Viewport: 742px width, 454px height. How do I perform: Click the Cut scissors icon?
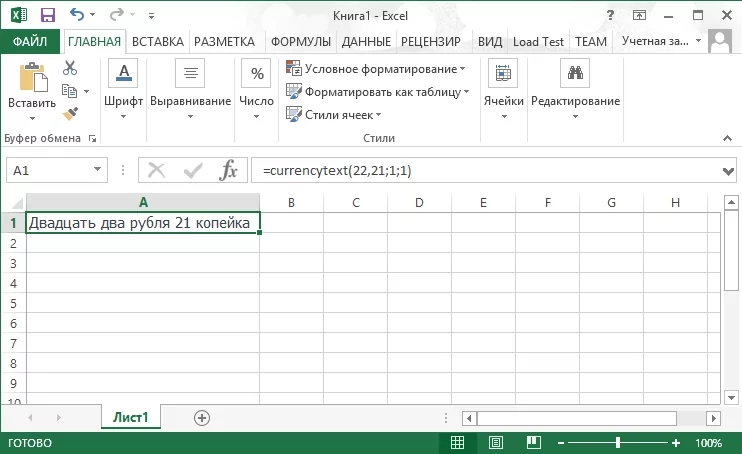pyautogui.click(x=70, y=68)
